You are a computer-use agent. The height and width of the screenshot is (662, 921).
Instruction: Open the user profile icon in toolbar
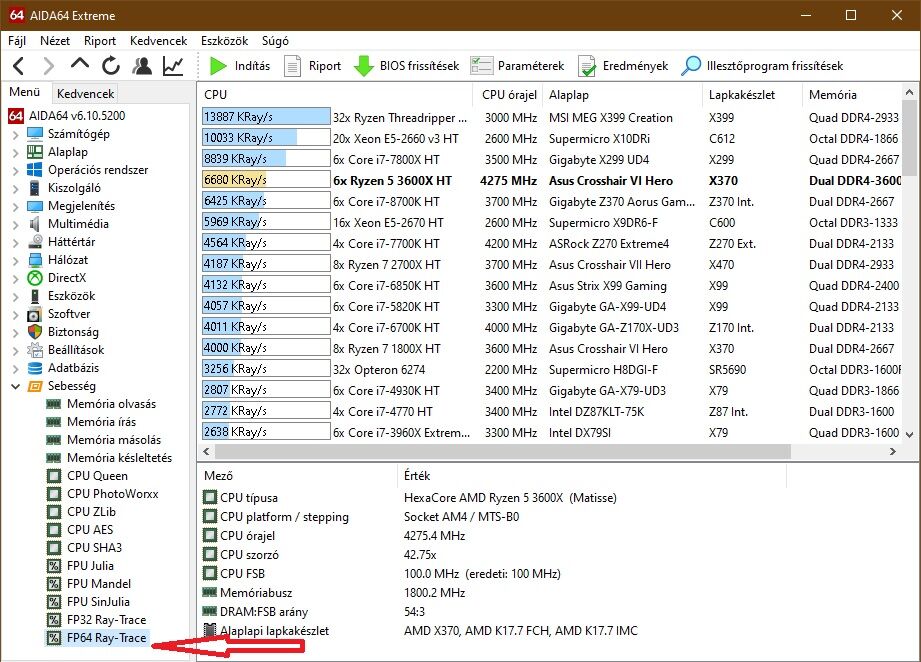tap(142, 66)
